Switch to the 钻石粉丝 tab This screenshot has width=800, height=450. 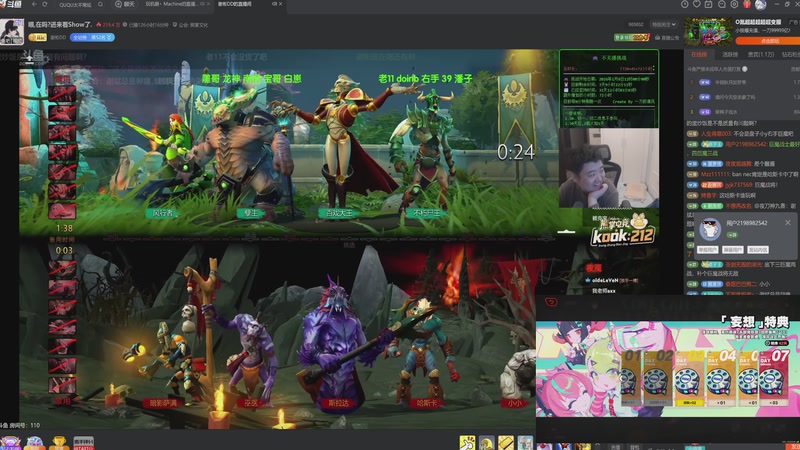791,55
